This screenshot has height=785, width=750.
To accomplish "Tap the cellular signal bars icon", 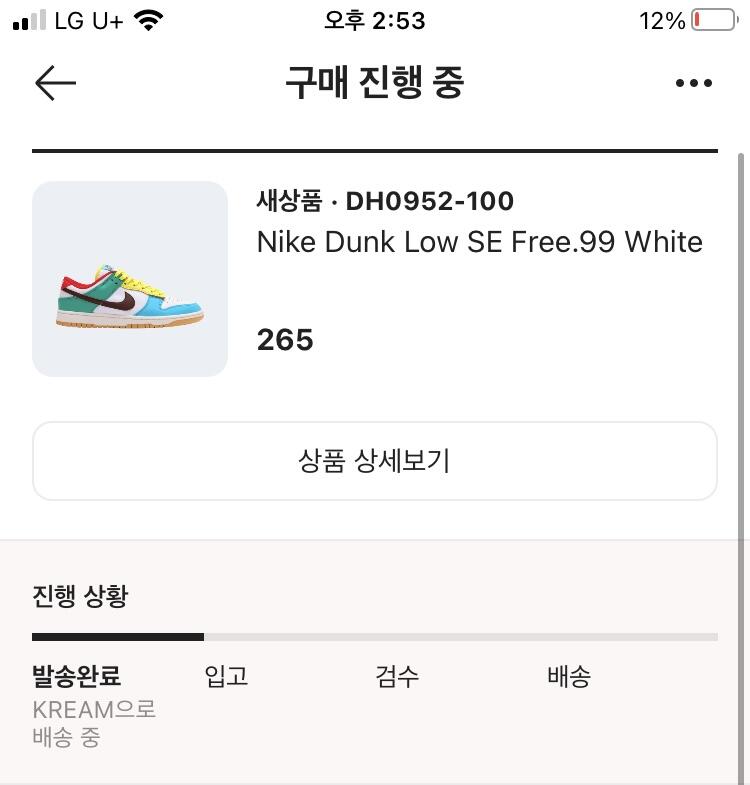I will [30, 20].
